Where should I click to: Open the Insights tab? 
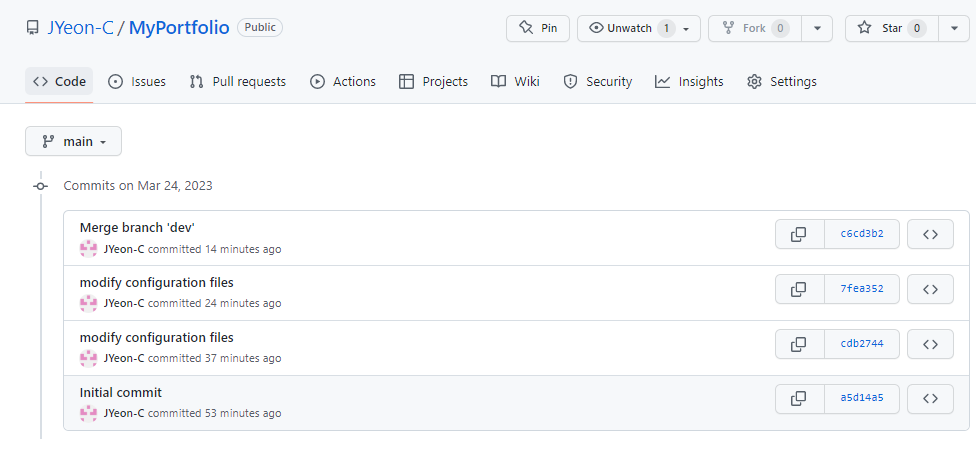point(689,82)
